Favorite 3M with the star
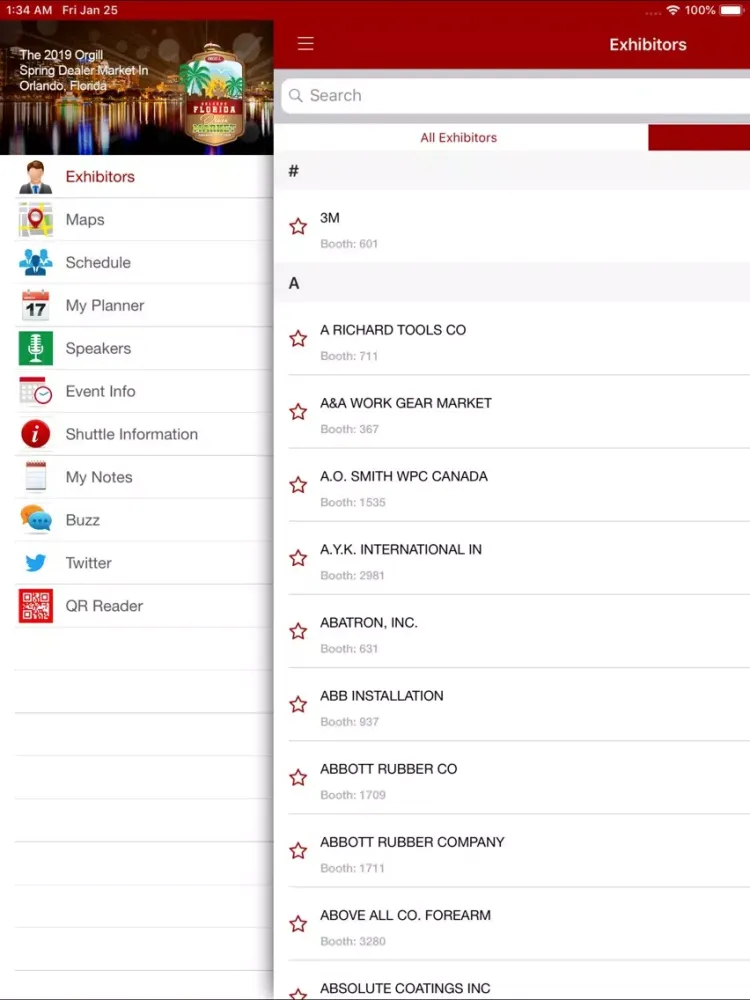750x1000 pixels. [298, 226]
